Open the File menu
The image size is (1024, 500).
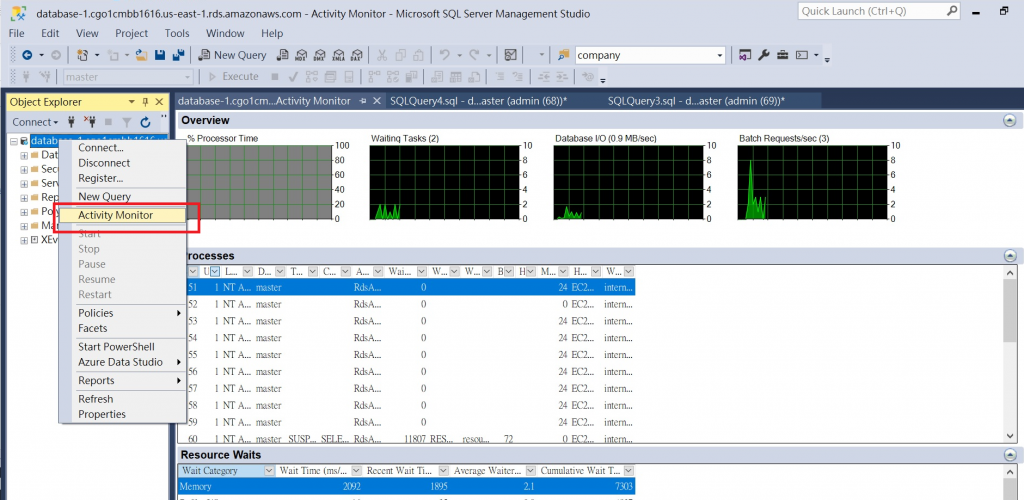pyautogui.click(x=16, y=33)
